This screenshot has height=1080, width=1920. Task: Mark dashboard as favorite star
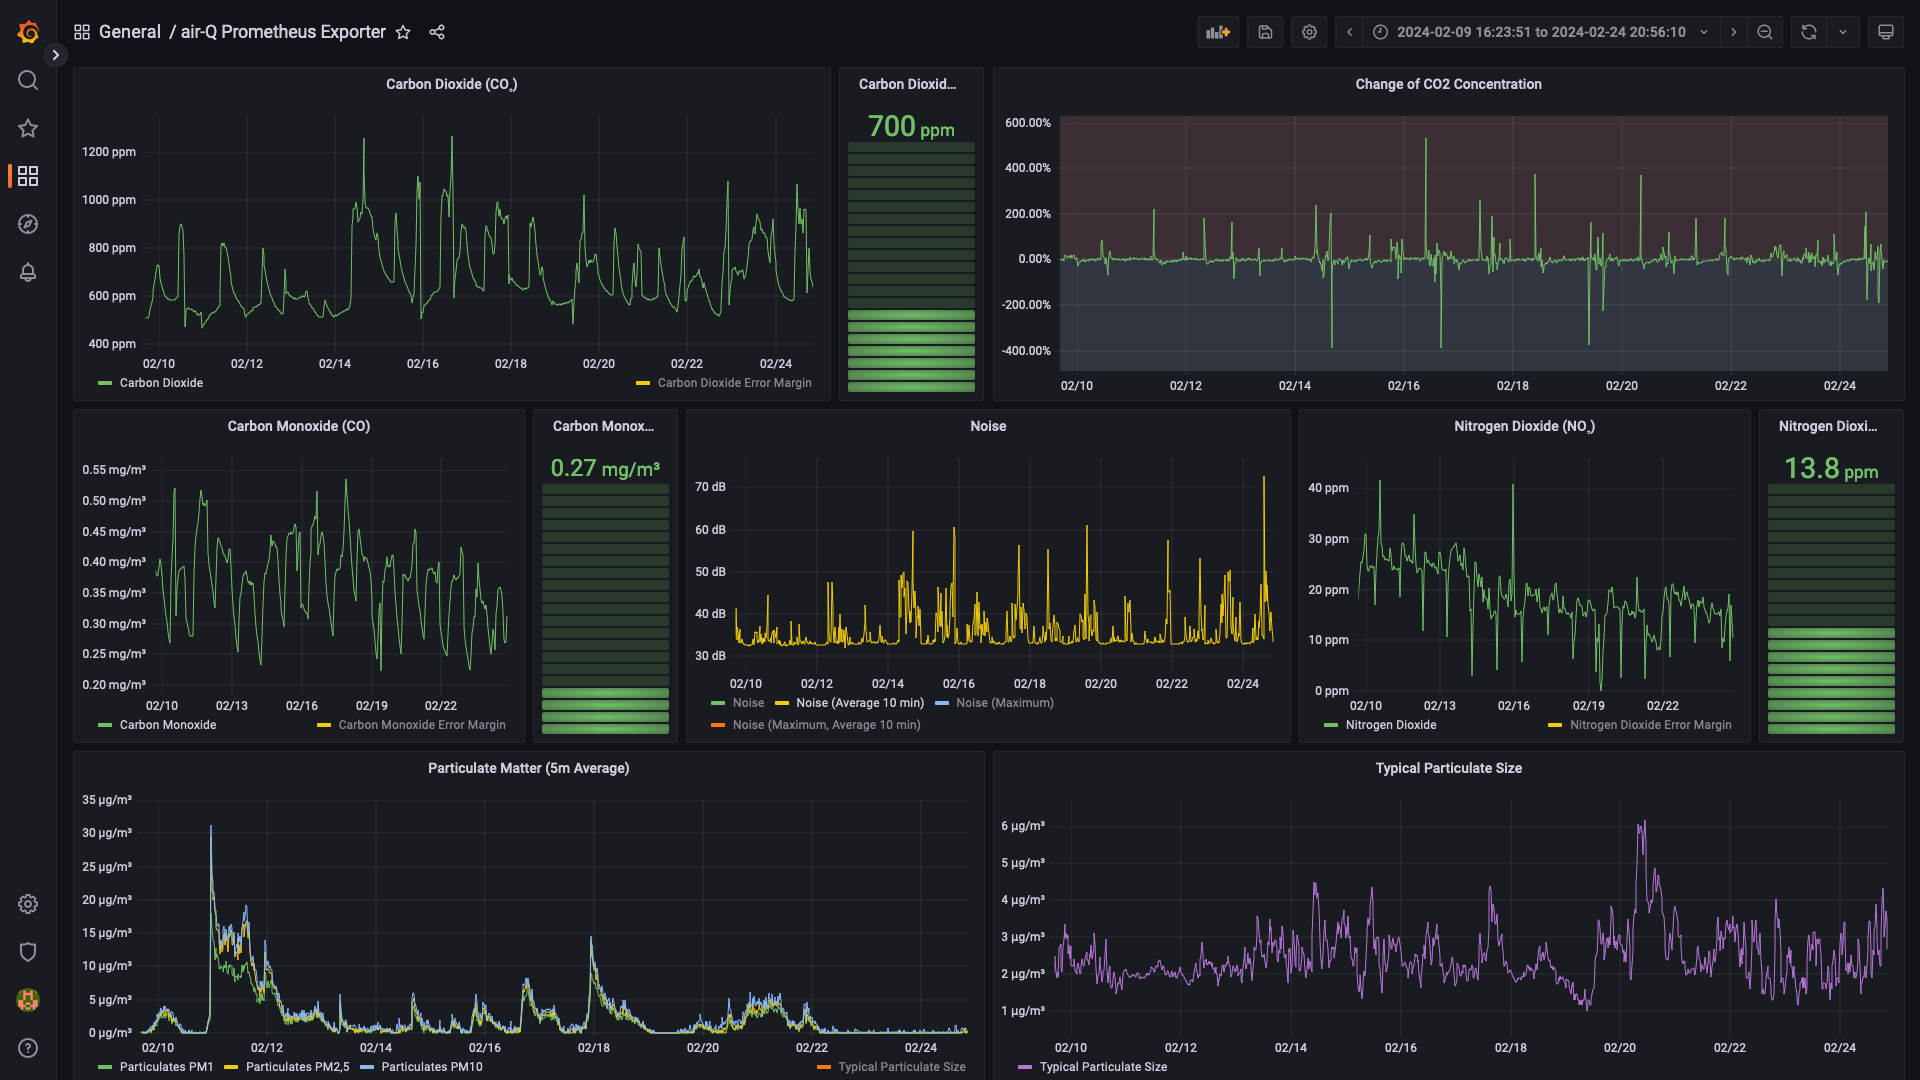click(x=403, y=32)
